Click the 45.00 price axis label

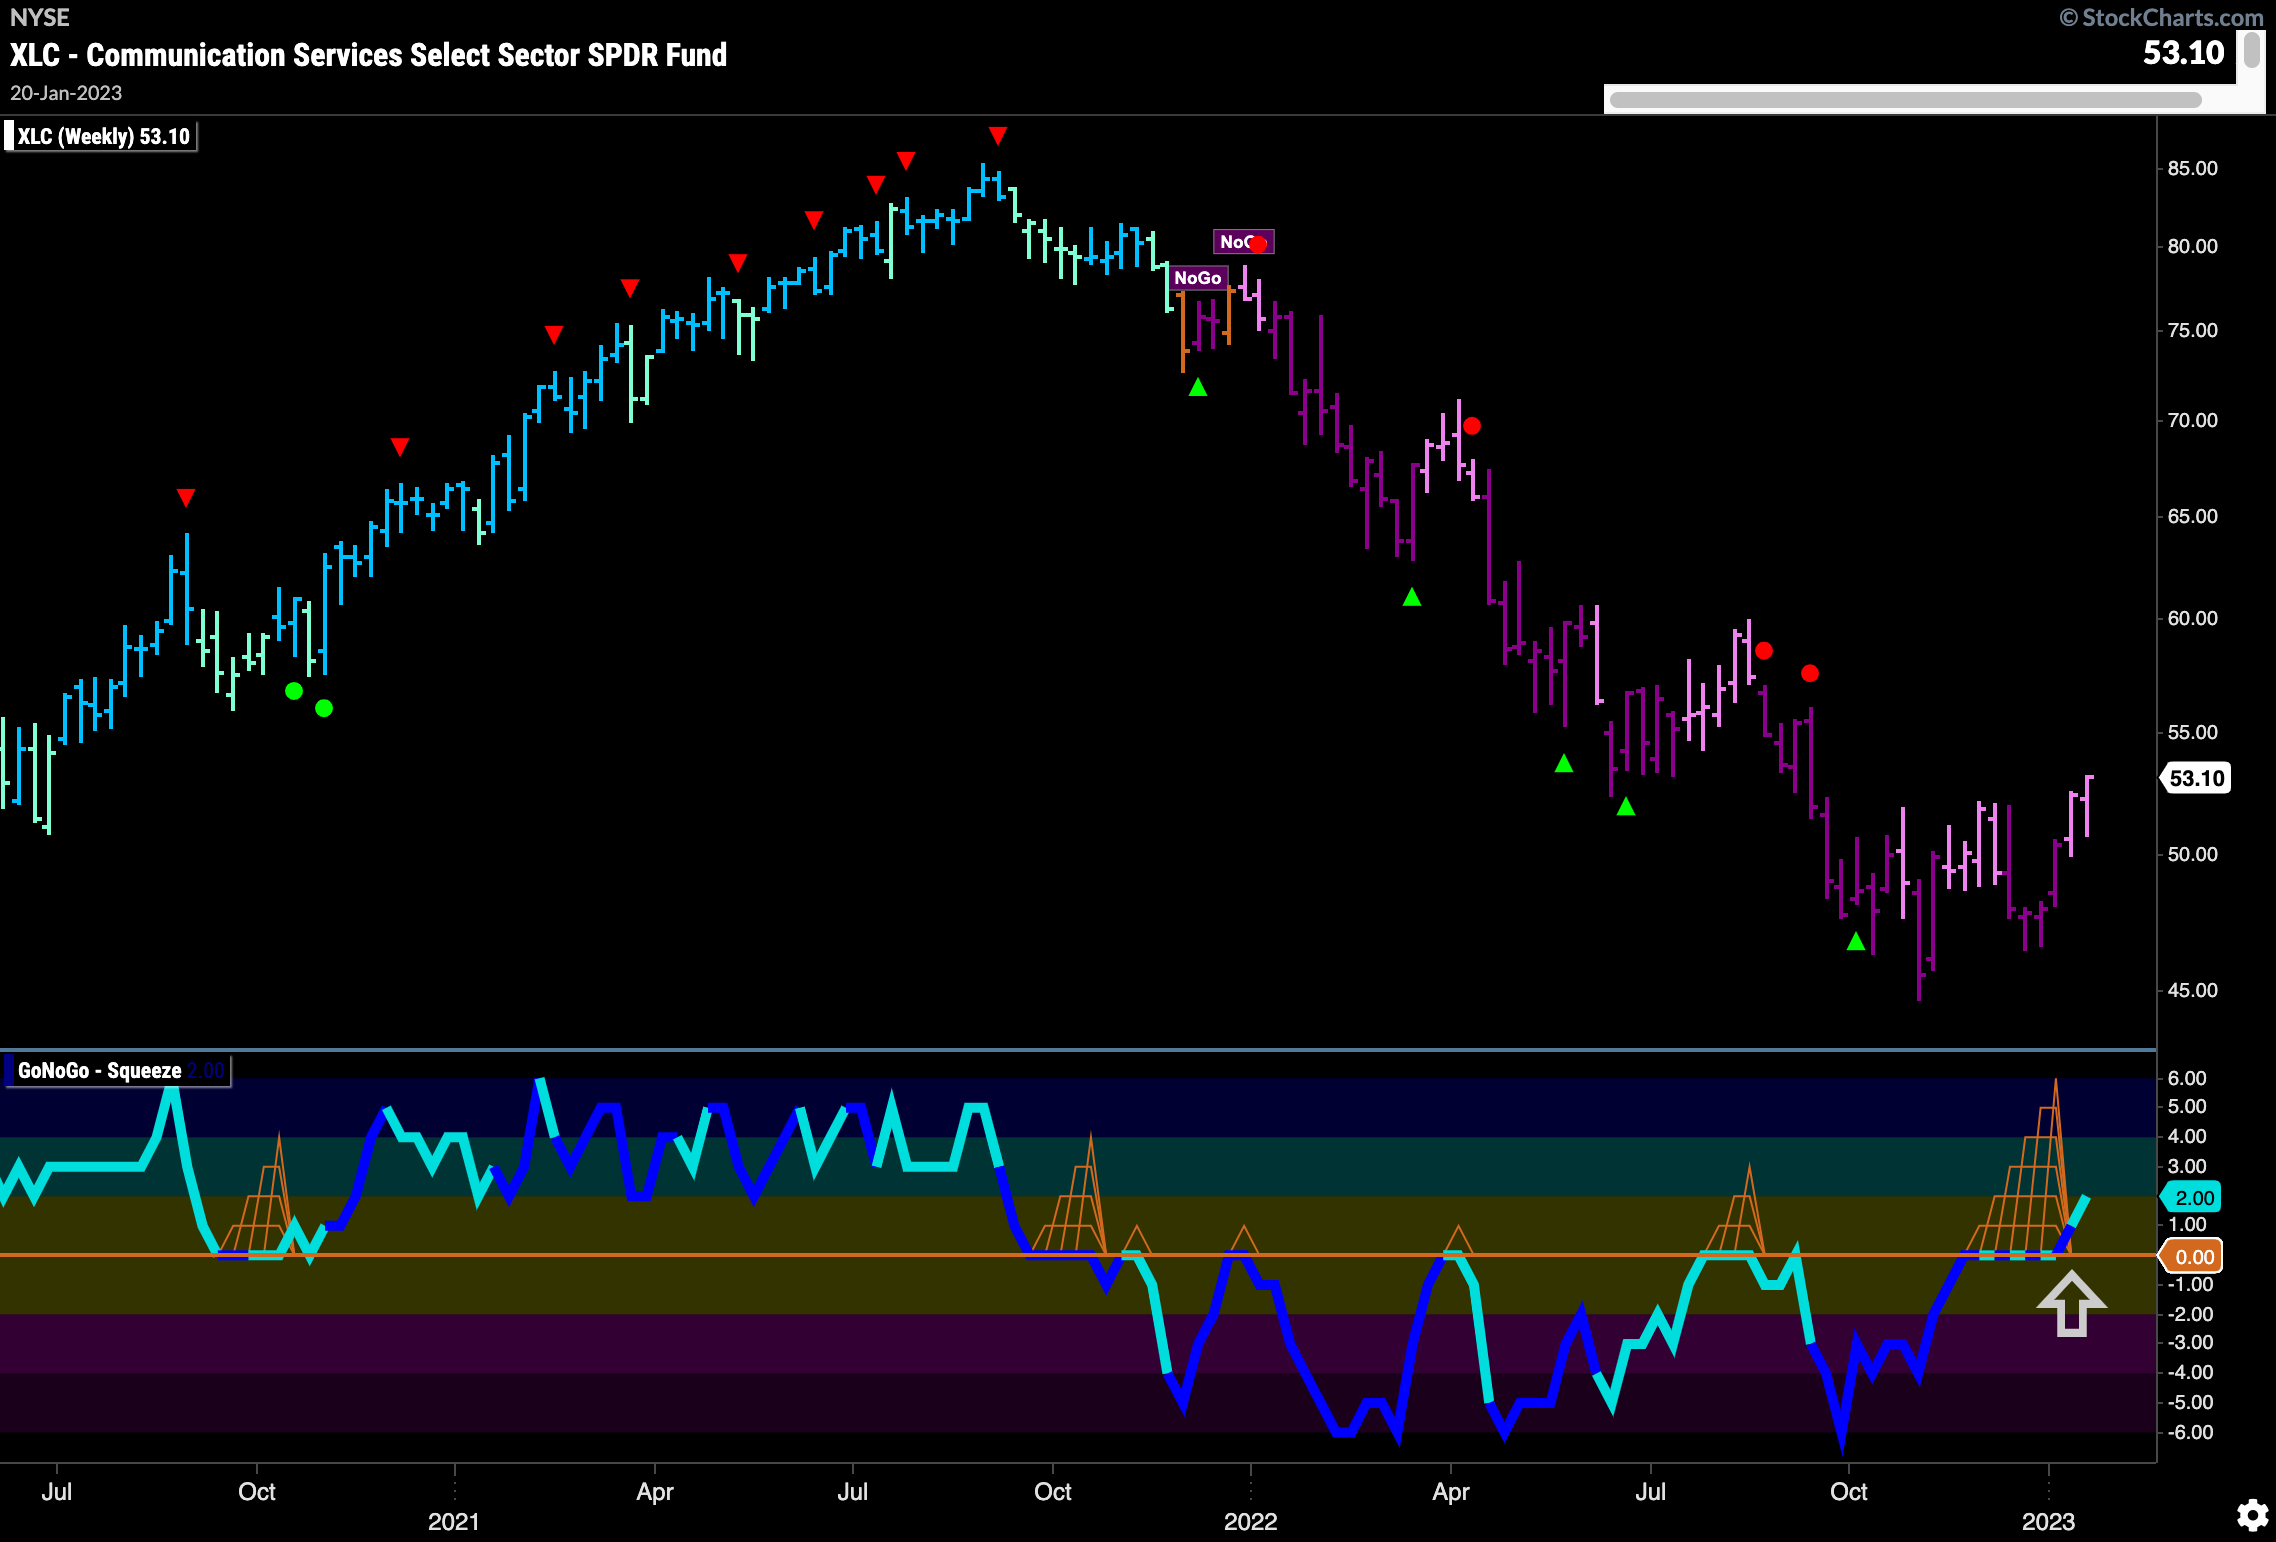click(2192, 990)
